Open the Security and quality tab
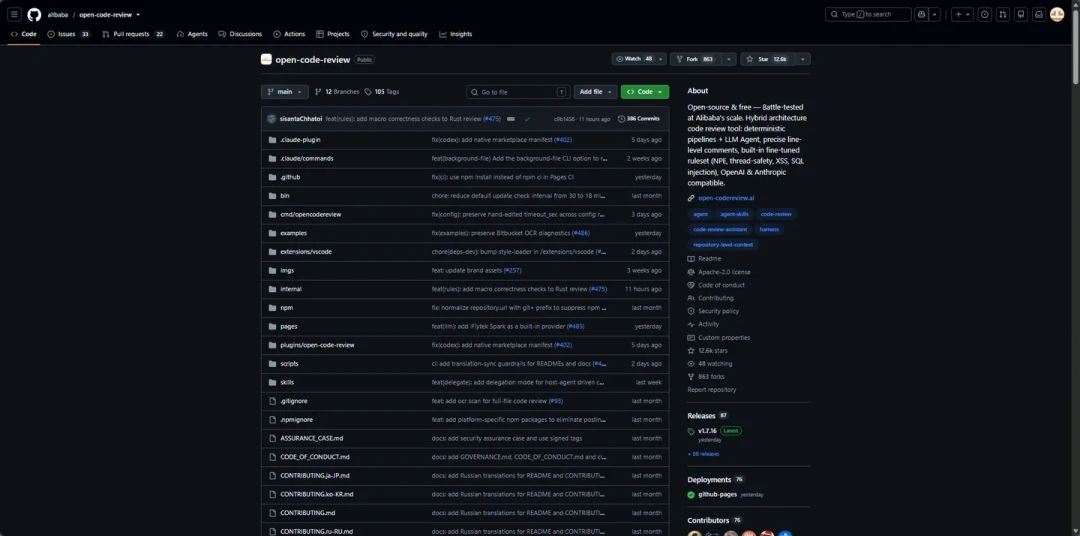1080x536 pixels. (394, 34)
